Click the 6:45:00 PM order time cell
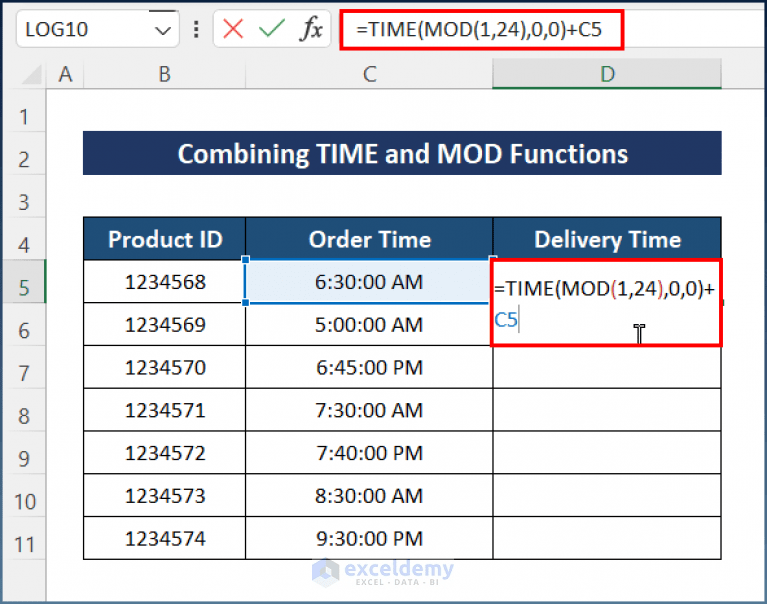Image resolution: width=767 pixels, height=604 pixels. (369, 367)
